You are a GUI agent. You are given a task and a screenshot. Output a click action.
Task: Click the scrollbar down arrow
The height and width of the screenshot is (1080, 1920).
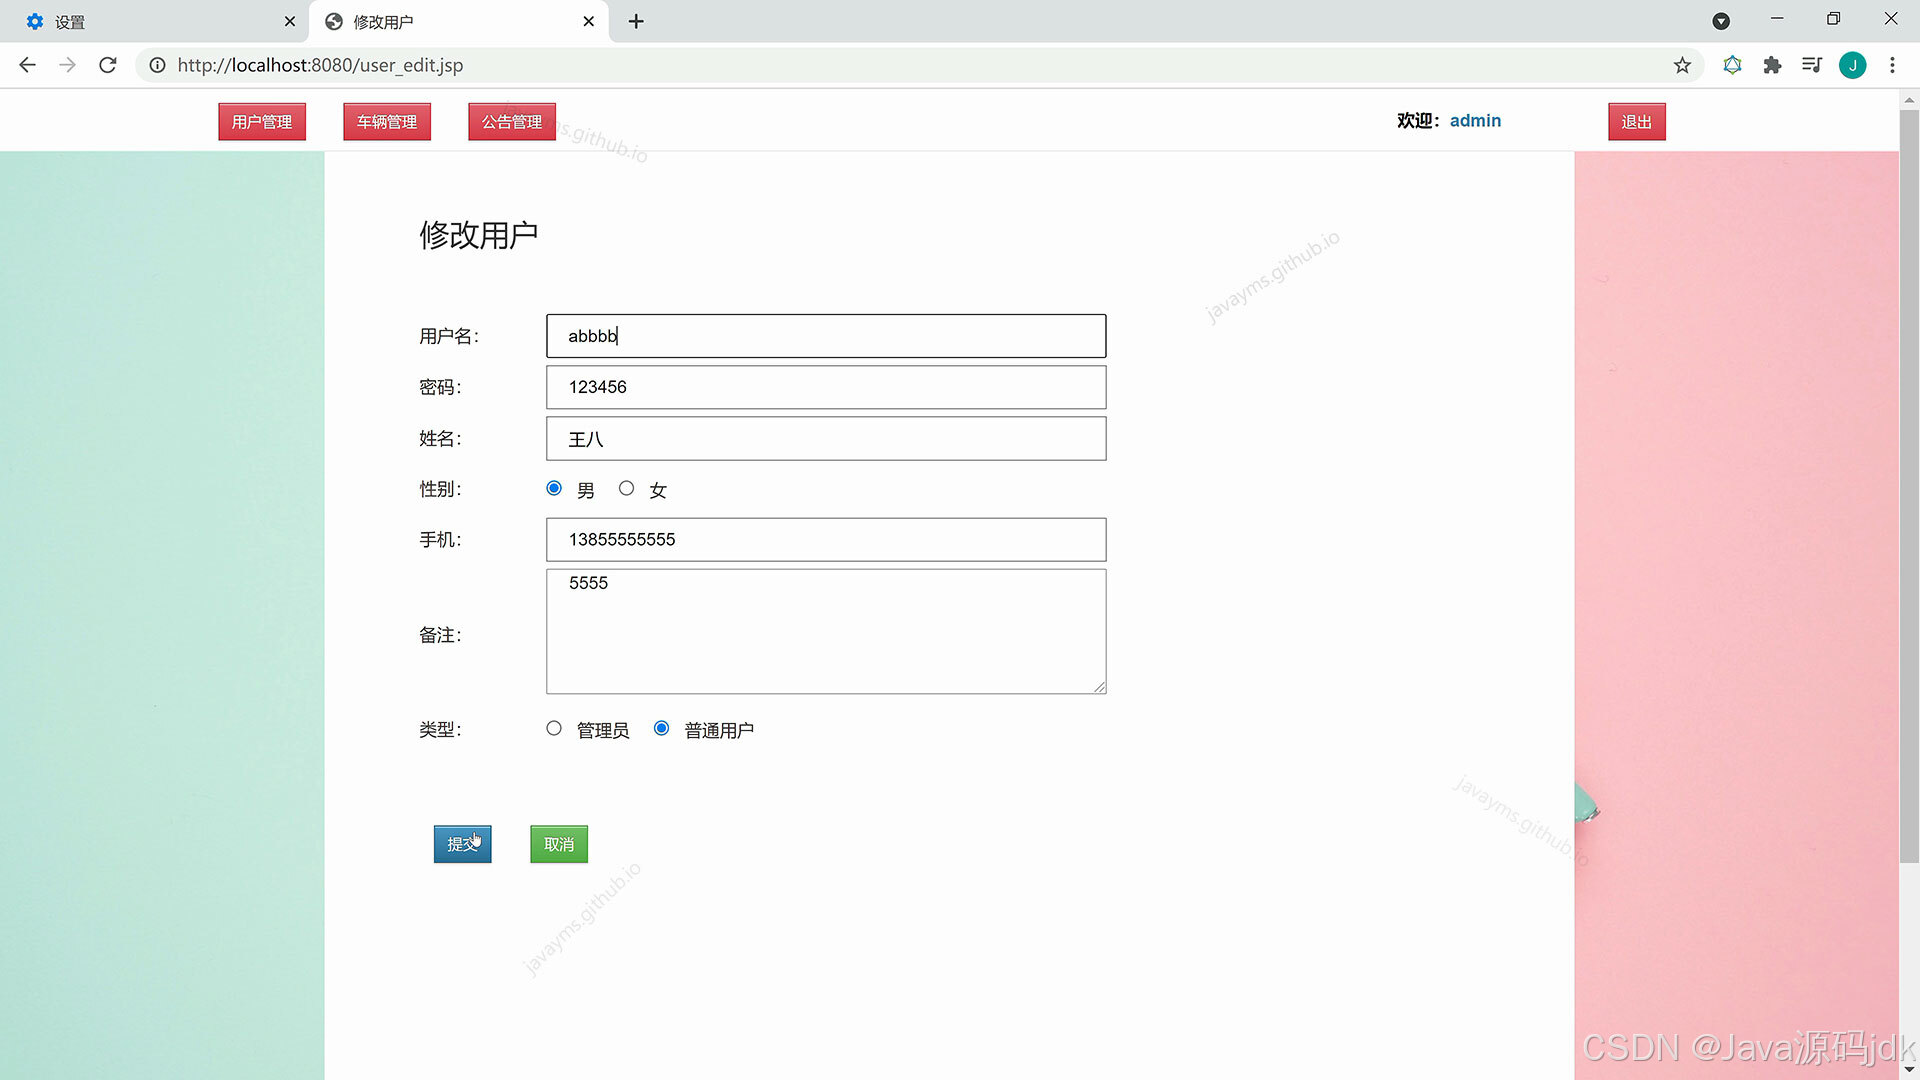pos(1909,1070)
